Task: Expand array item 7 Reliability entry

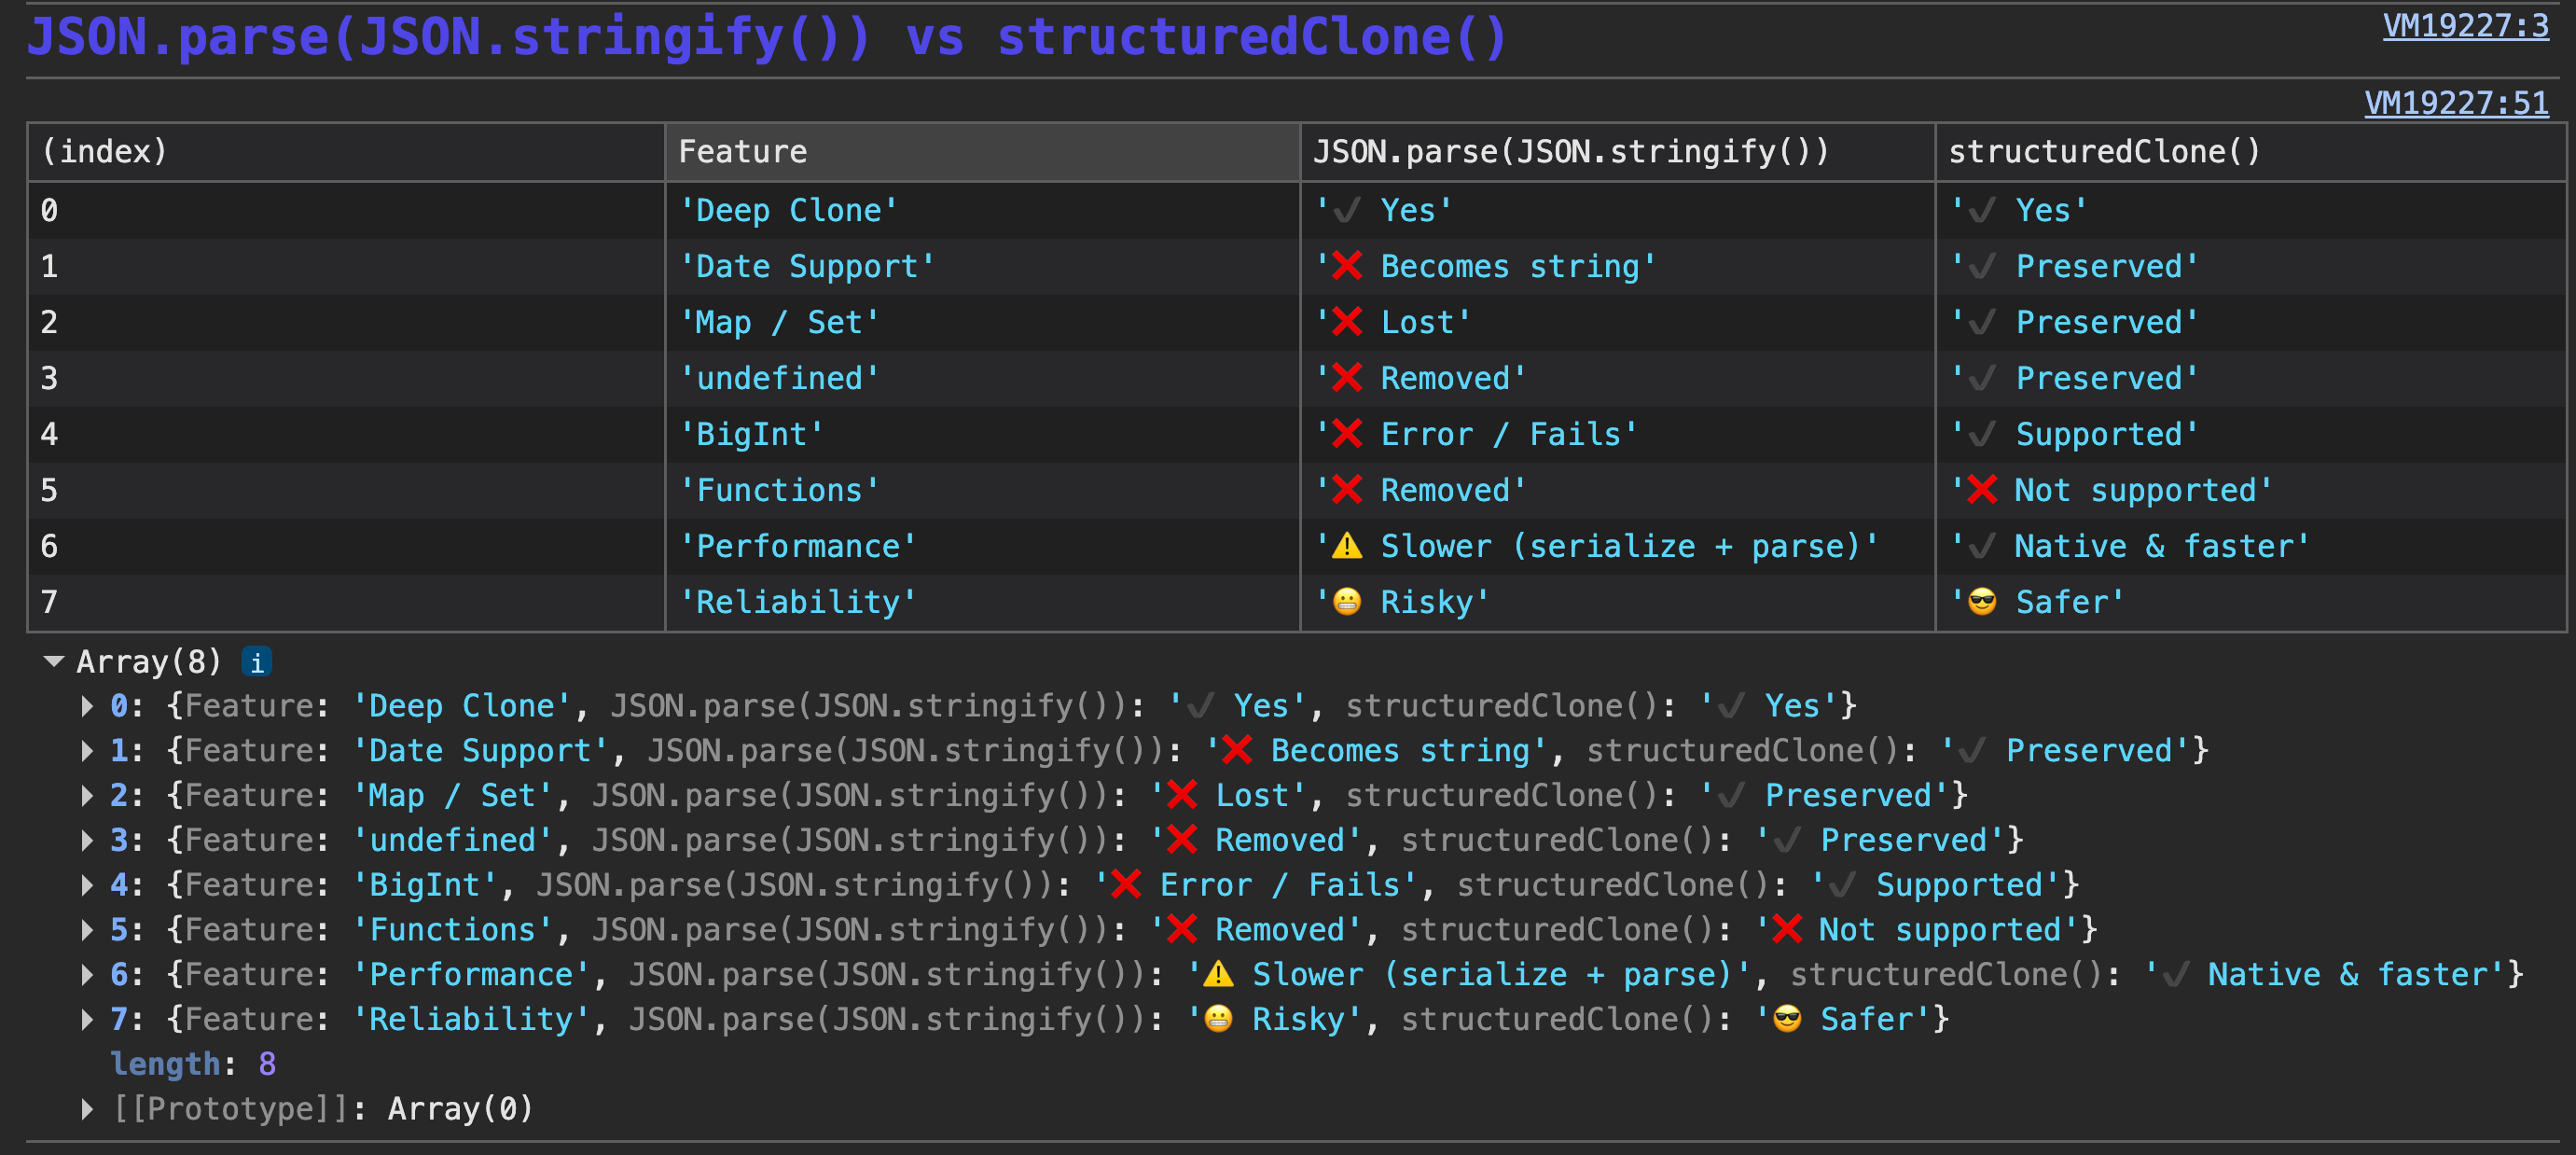Action: tap(88, 1019)
